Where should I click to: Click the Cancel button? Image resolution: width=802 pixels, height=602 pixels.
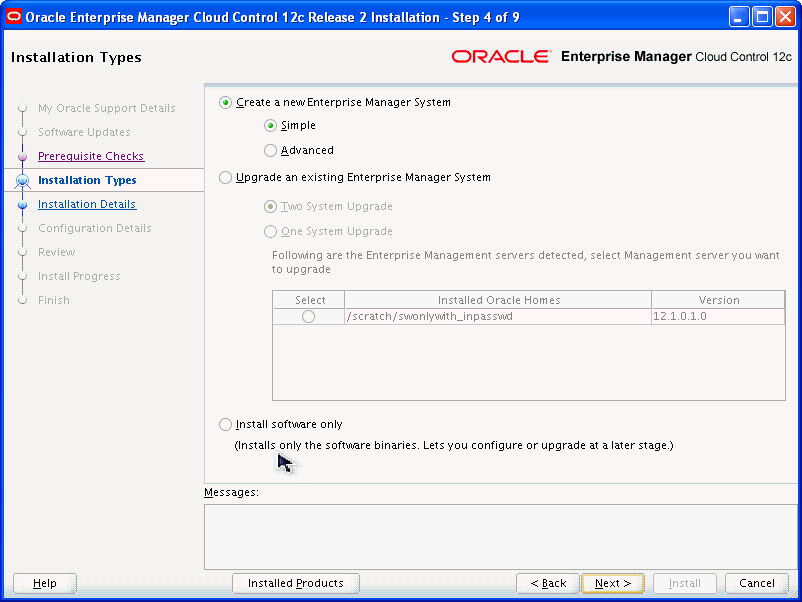click(x=756, y=583)
